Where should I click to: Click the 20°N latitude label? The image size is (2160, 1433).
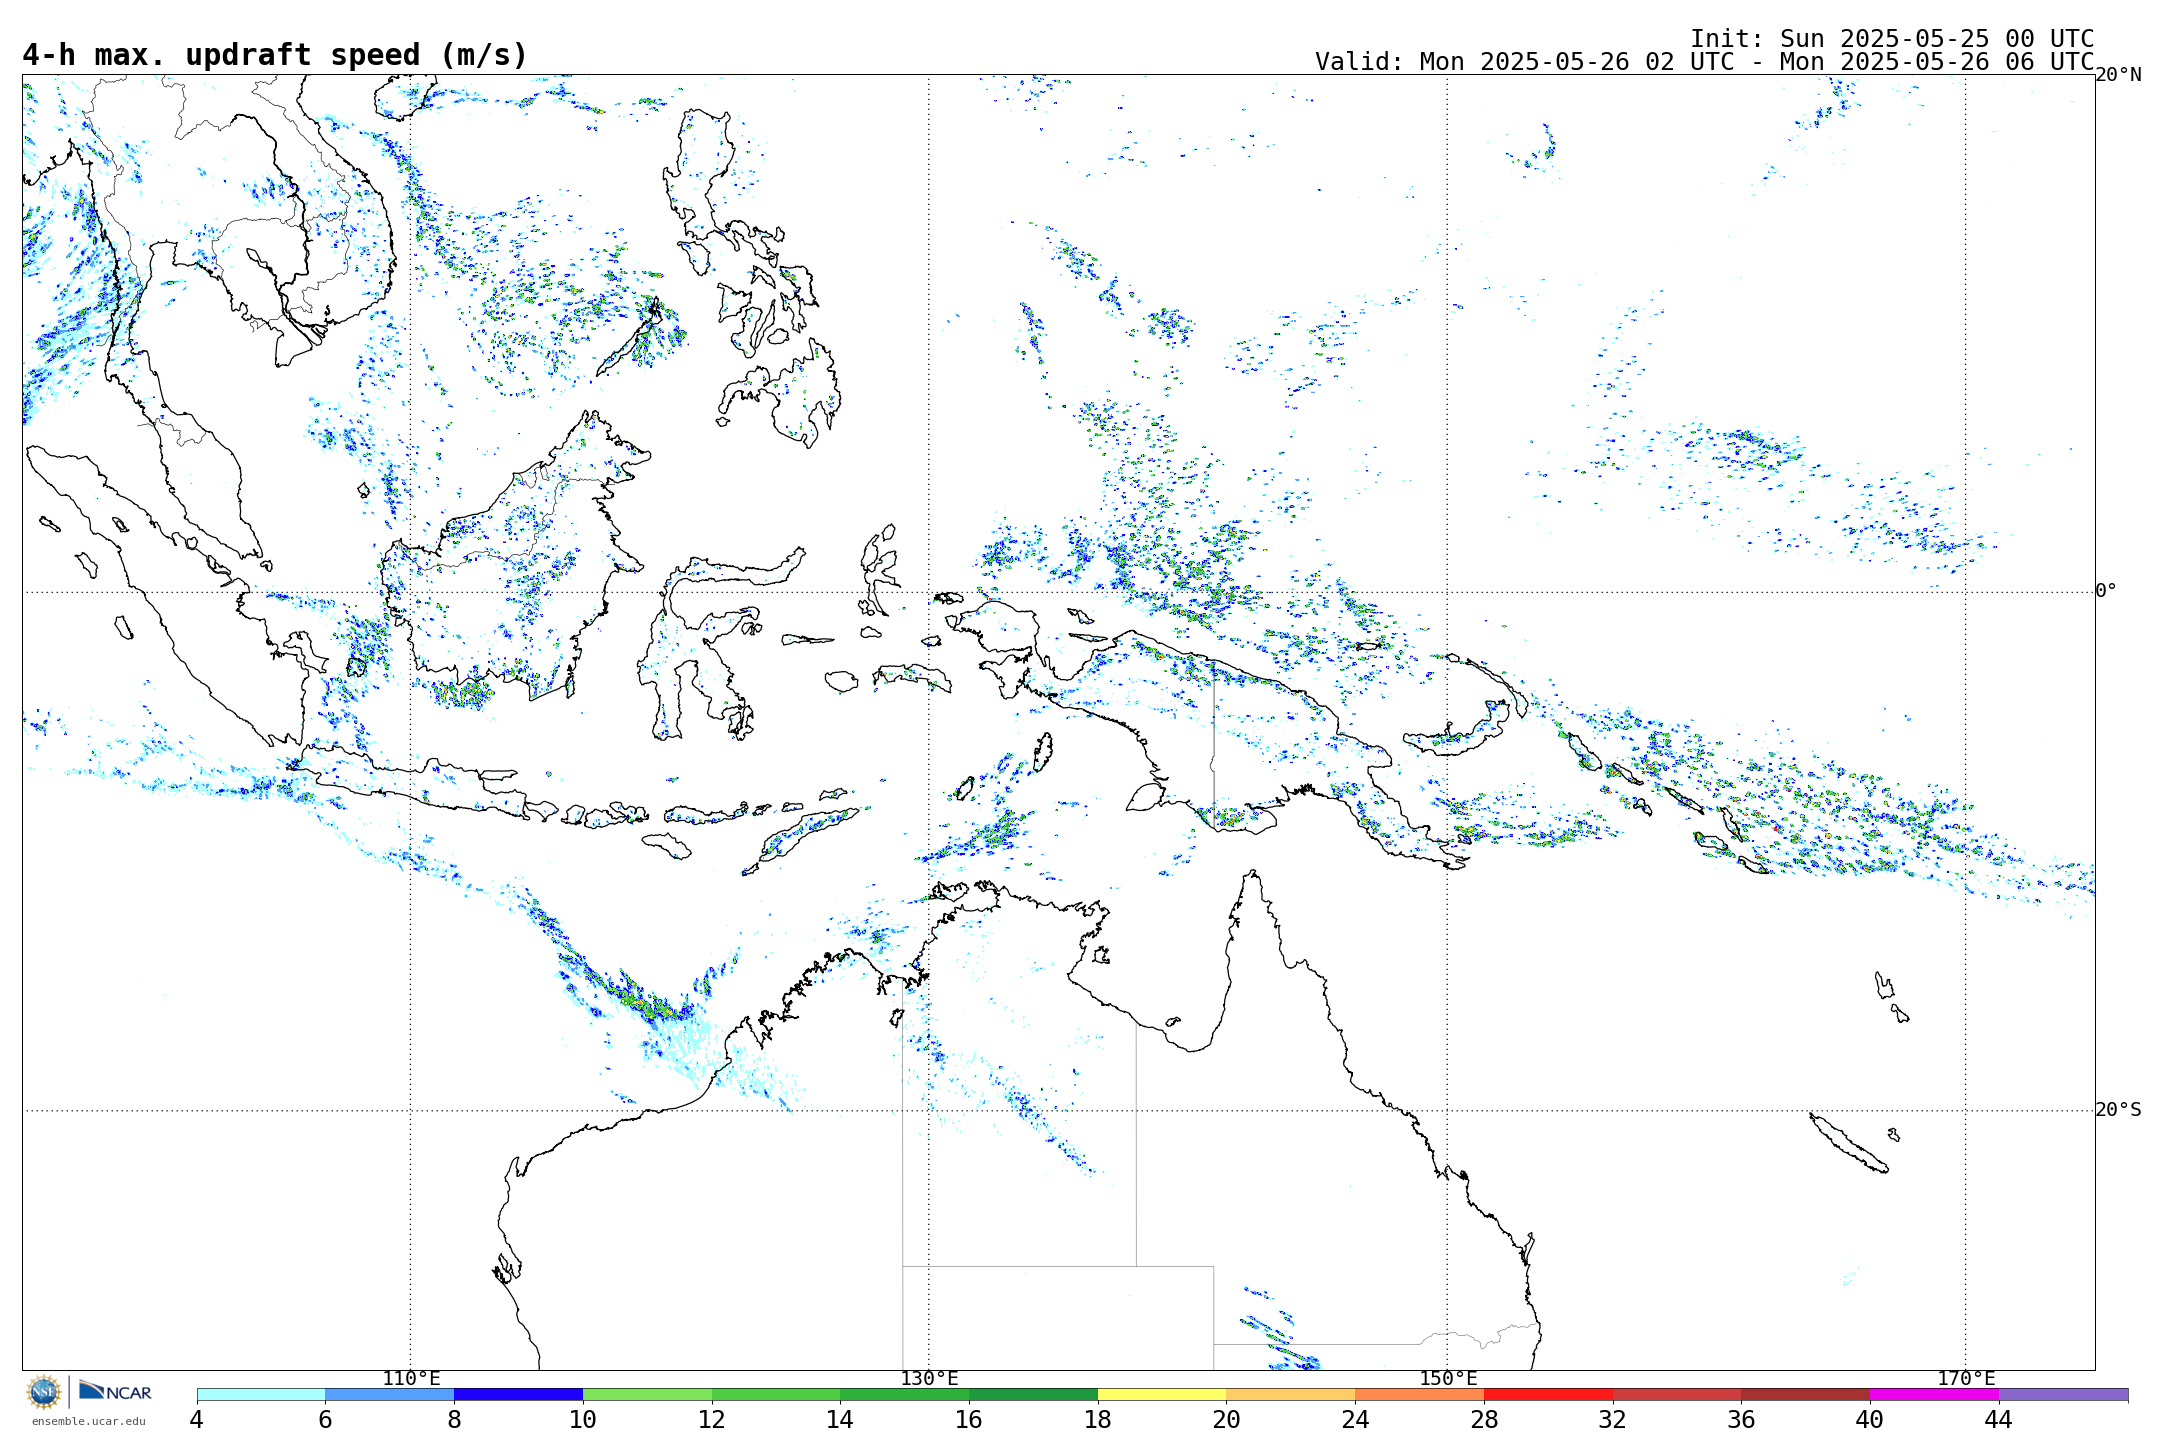point(2118,75)
